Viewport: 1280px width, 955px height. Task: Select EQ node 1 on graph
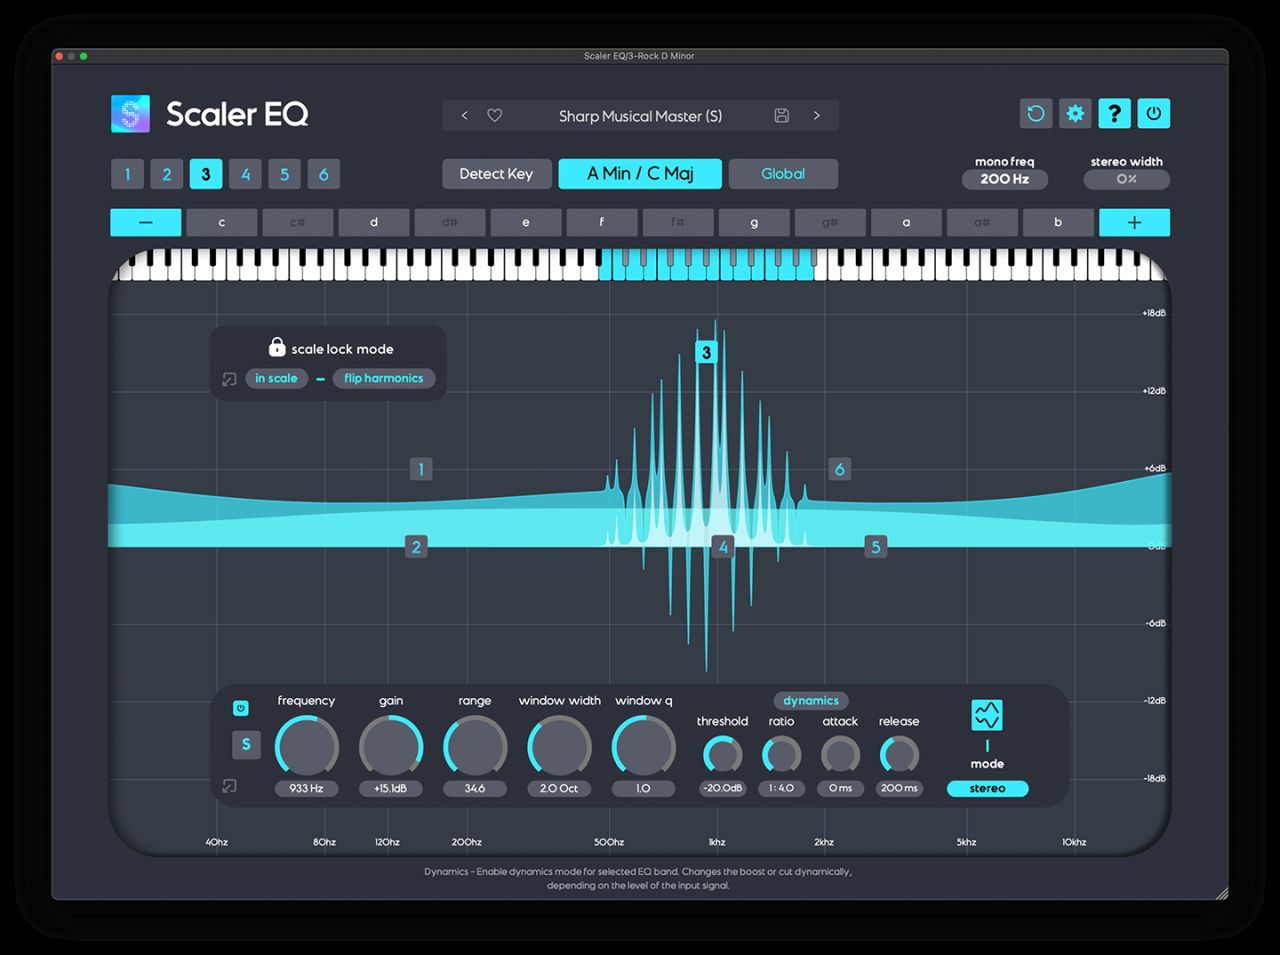tap(421, 469)
